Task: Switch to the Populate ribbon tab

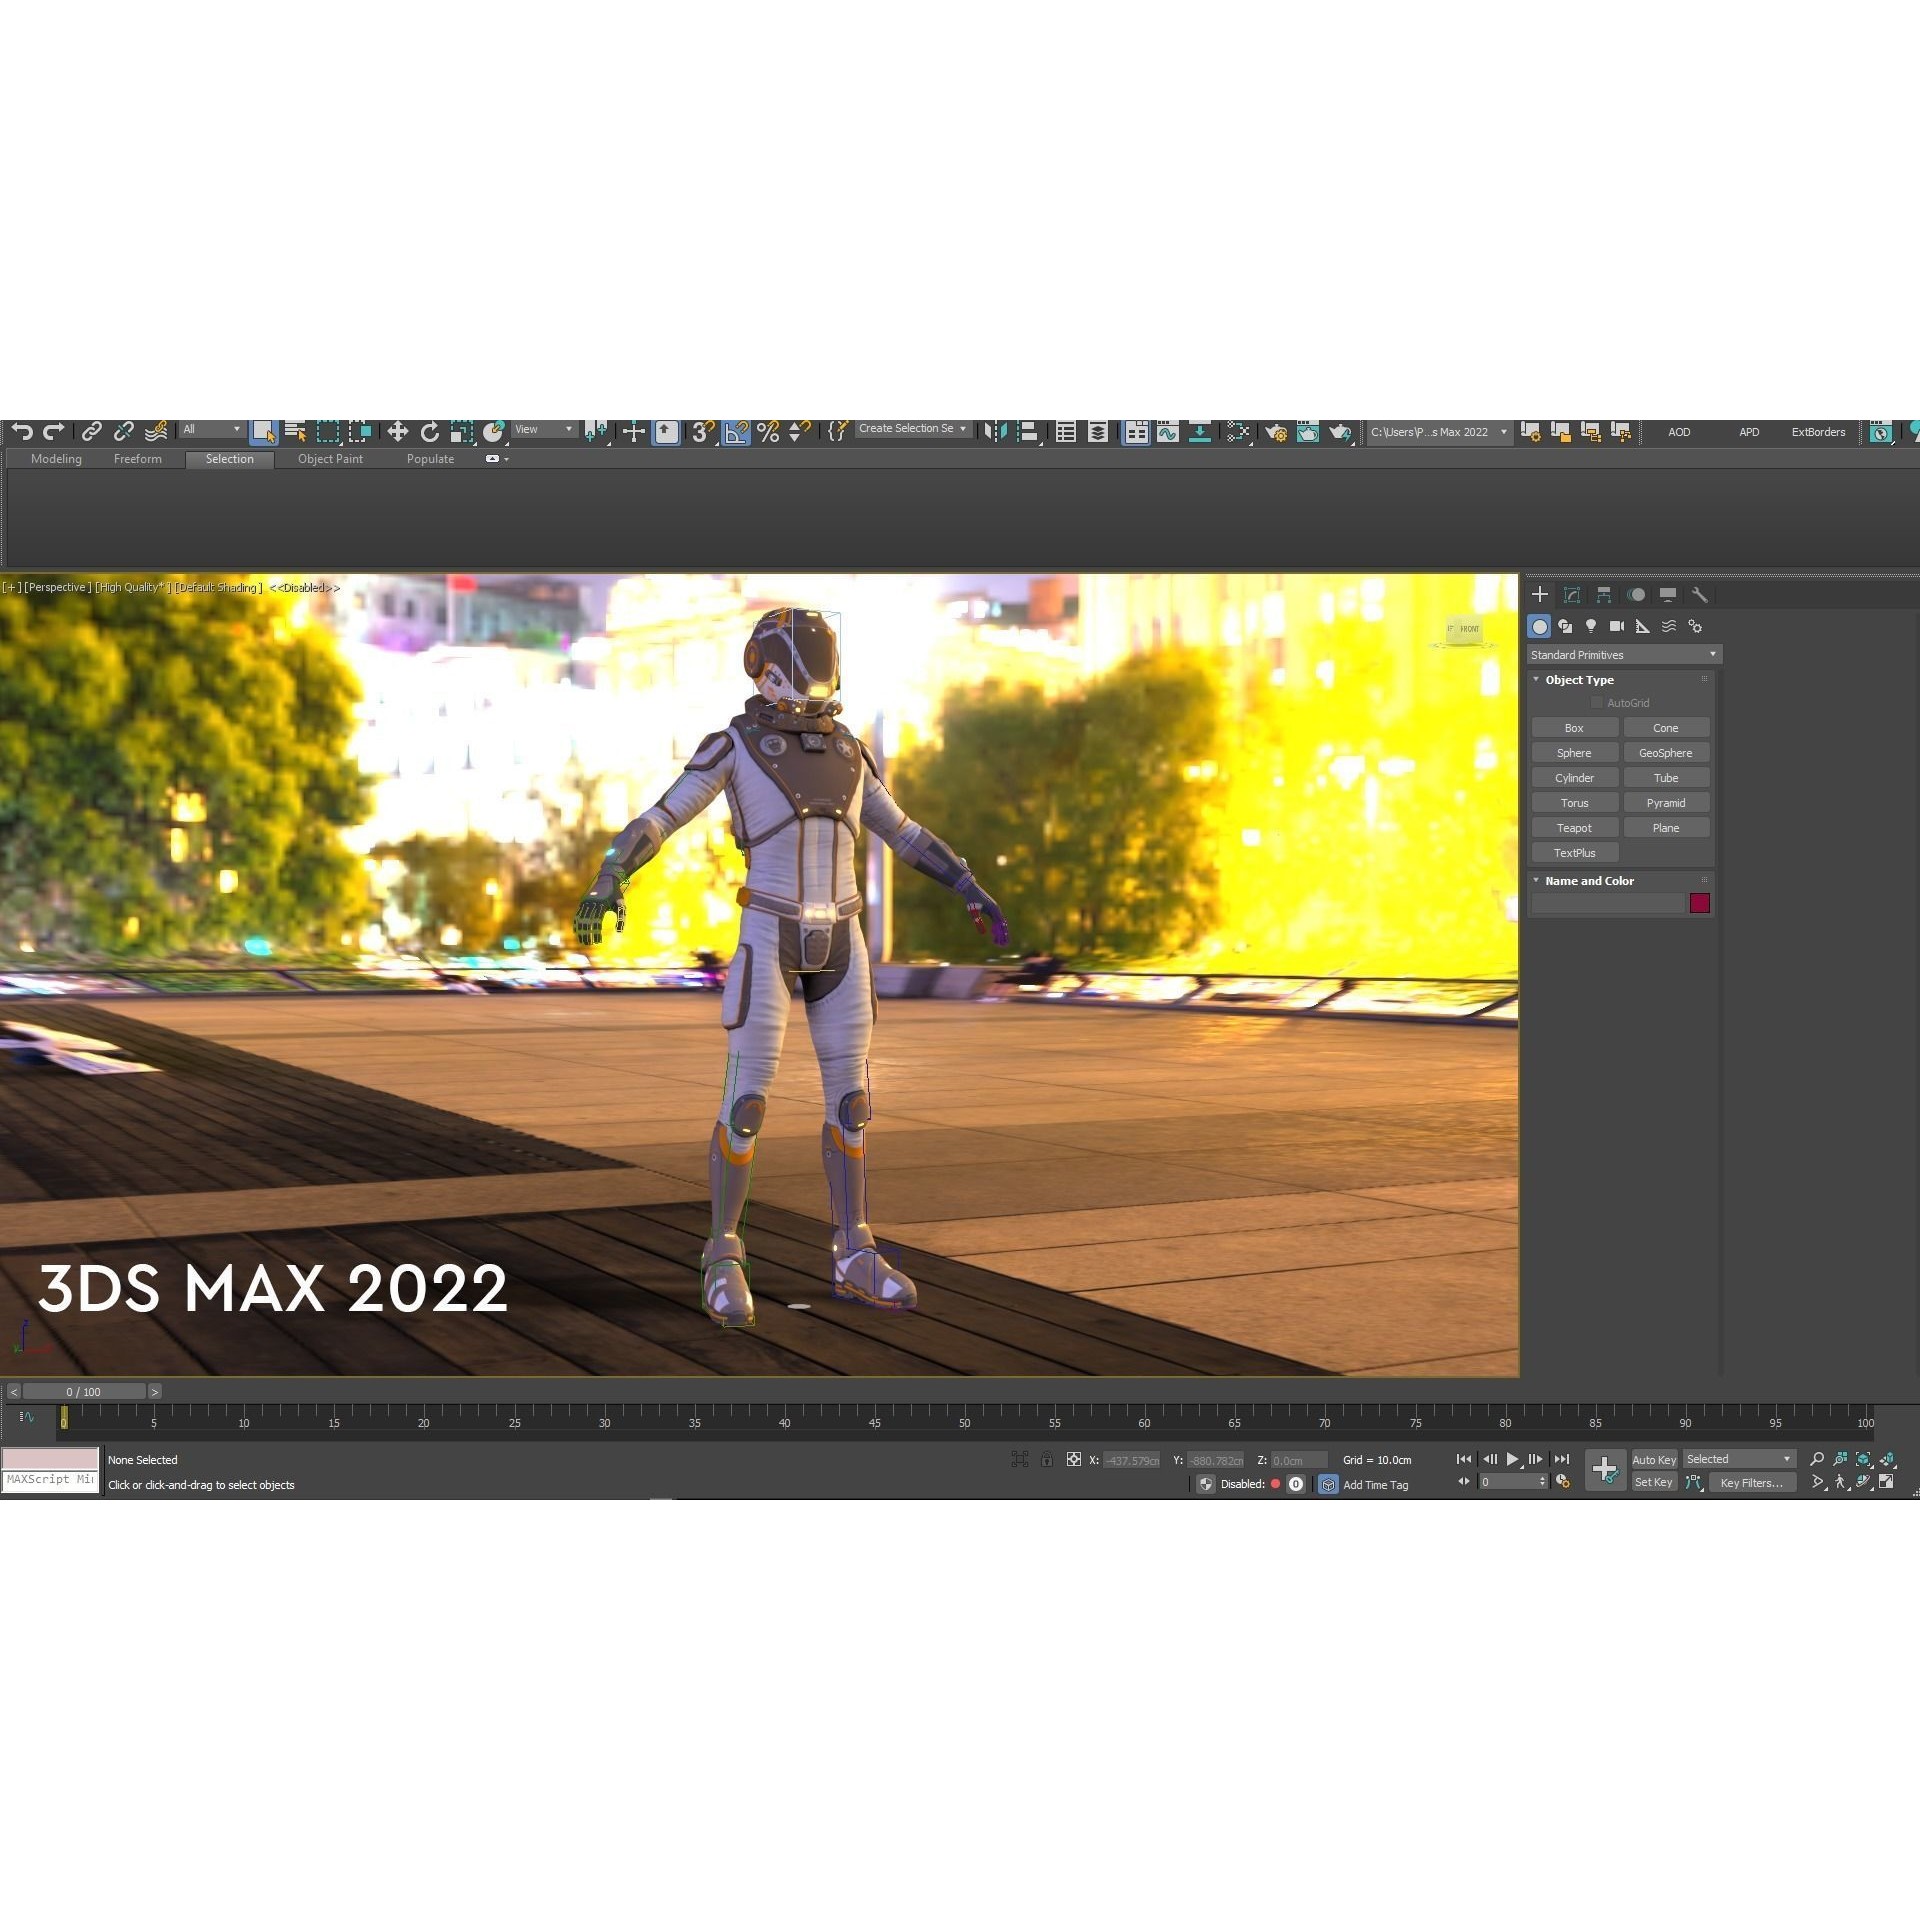Action: tap(430, 458)
